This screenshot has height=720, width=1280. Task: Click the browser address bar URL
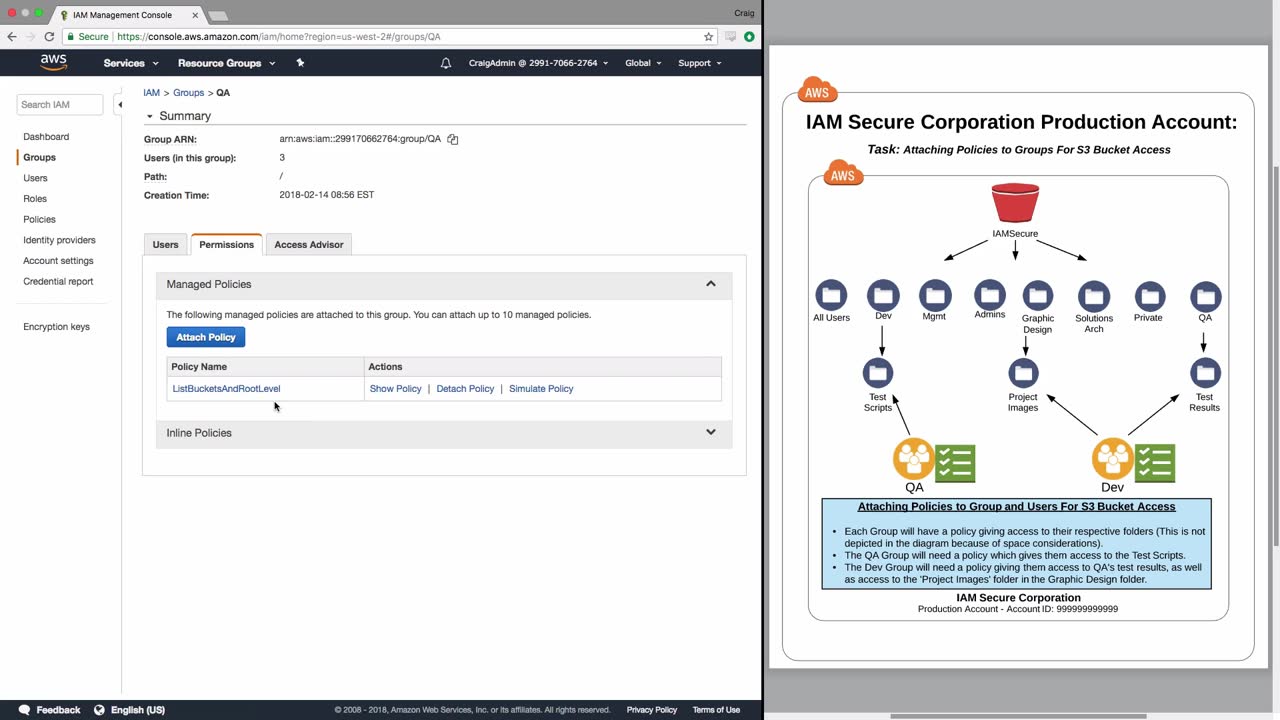pyautogui.click(x=279, y=37)
